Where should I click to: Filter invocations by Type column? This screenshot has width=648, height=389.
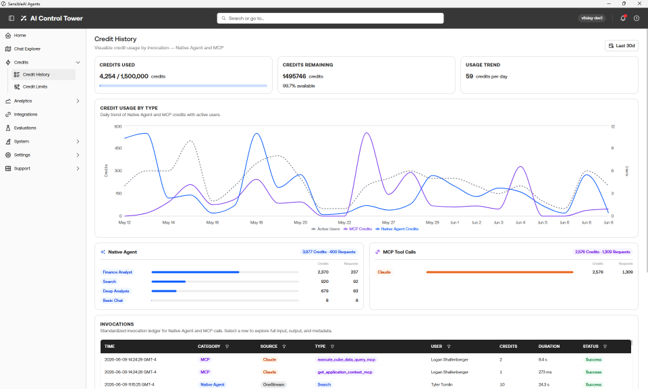pos(332,346)
